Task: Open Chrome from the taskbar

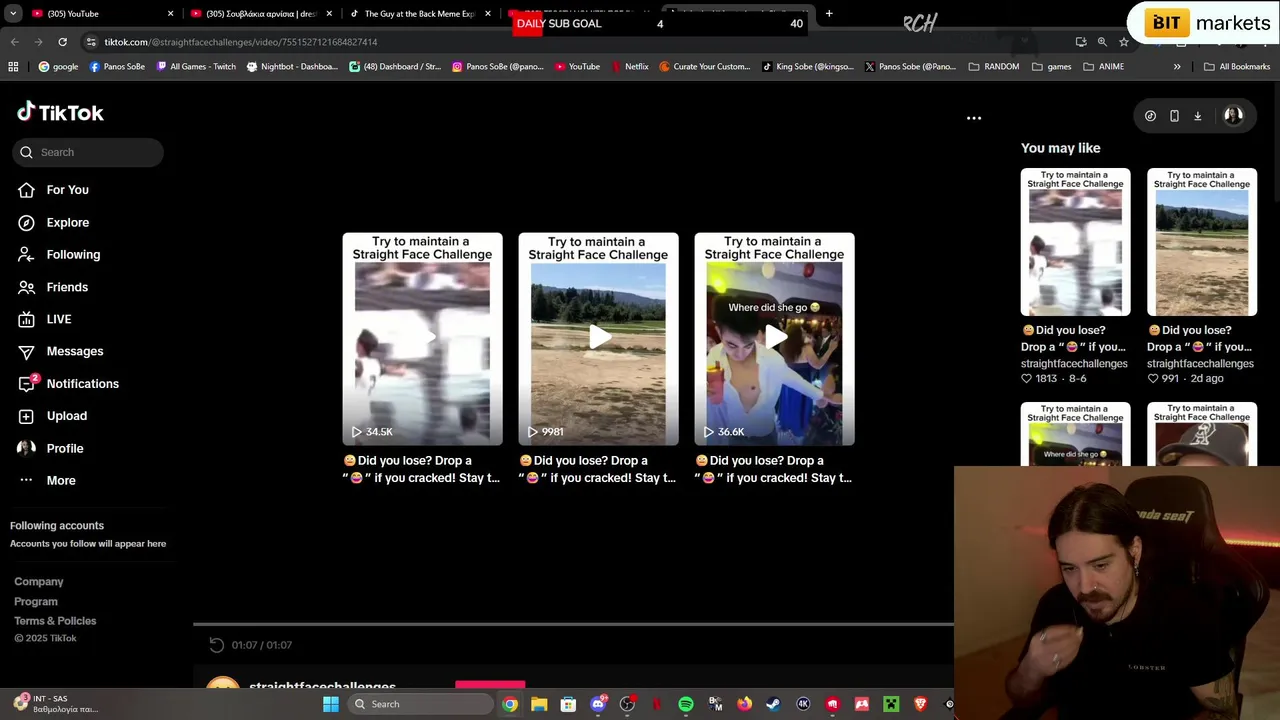Action: 510,704
